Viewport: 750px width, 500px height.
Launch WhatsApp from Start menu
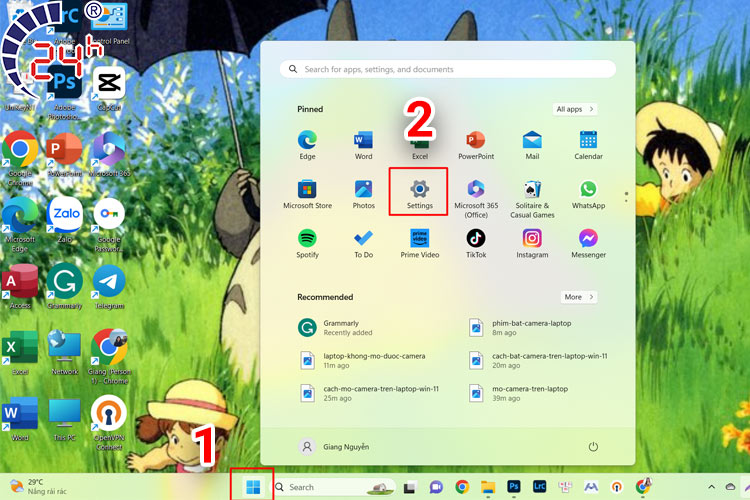click(588, 194)
